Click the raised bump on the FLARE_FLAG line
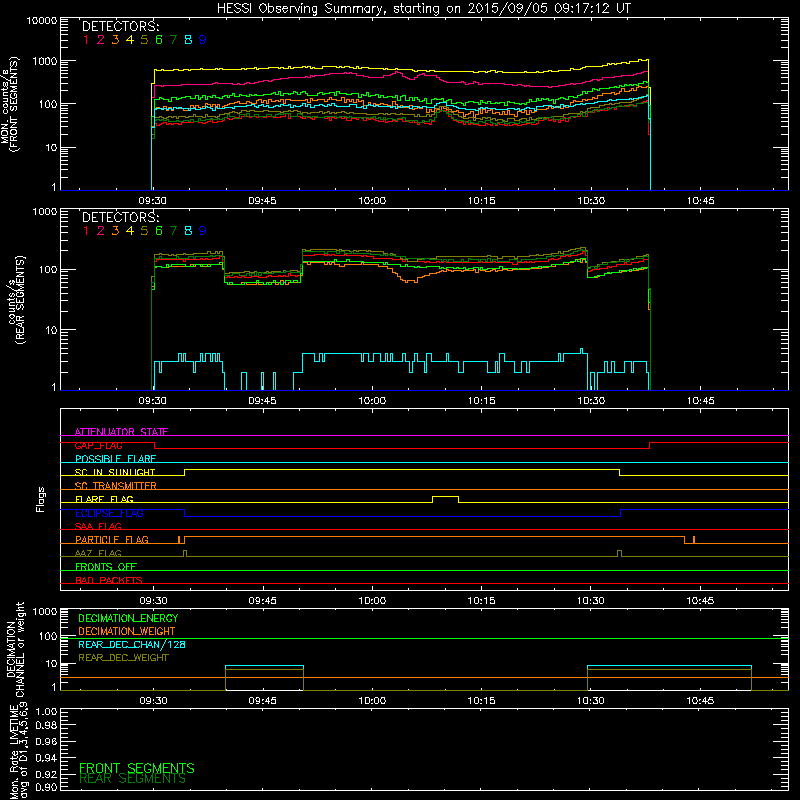Image resolution: width=800 pixels, height=800 pixels. (x=445, y=497)
